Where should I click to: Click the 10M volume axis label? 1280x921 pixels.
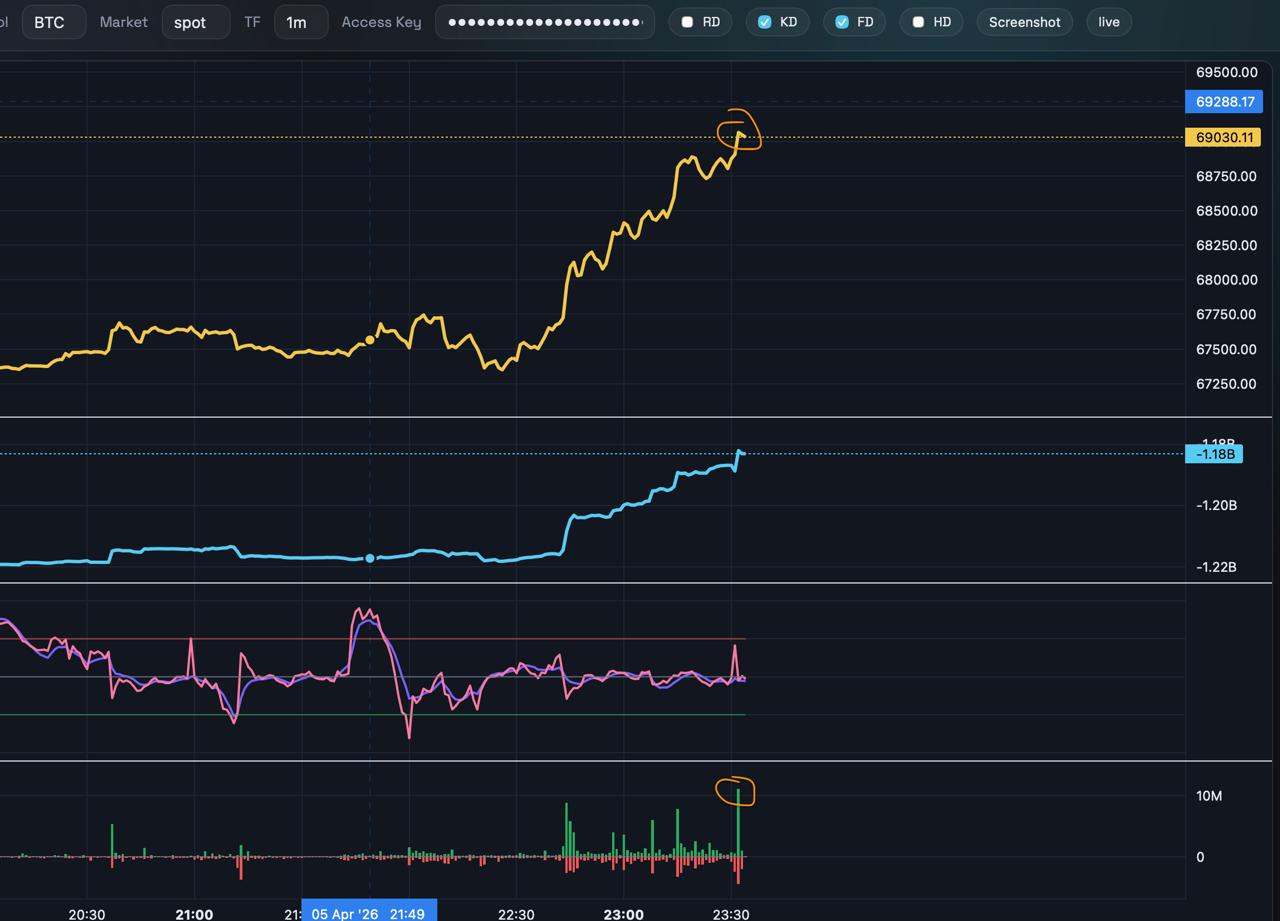pos(1208,796)
